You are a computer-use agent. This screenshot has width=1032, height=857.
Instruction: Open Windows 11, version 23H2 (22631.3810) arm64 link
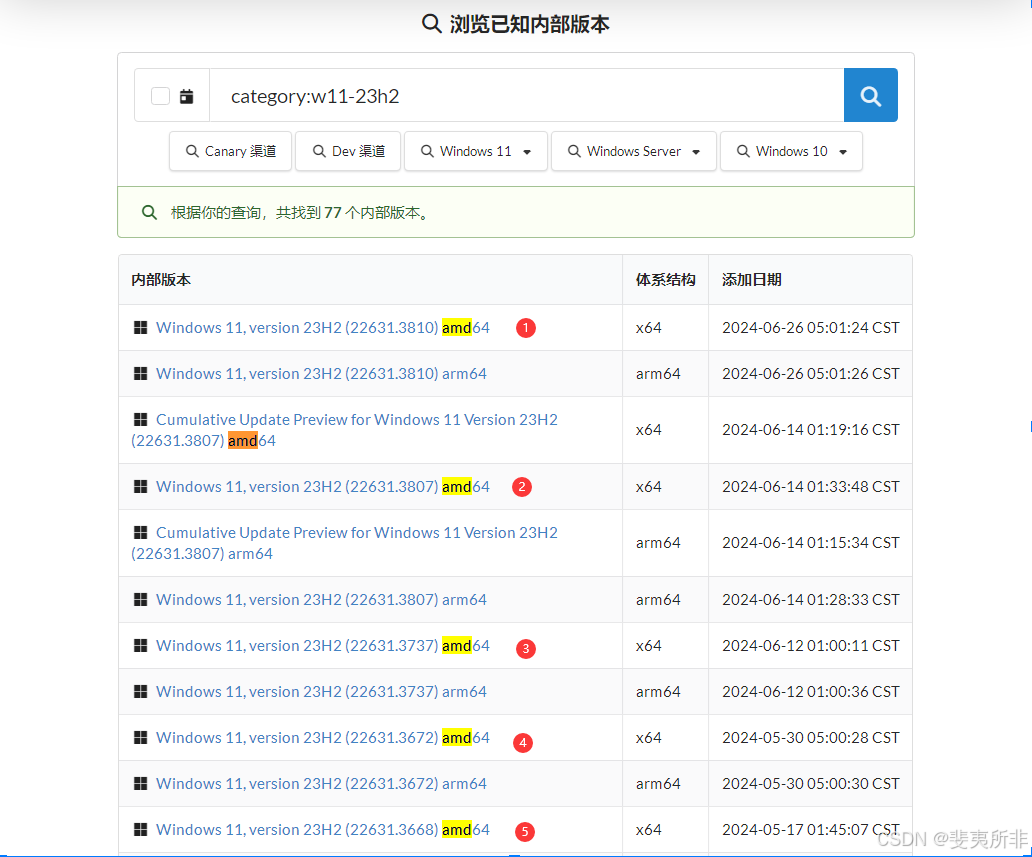(321, 374)
